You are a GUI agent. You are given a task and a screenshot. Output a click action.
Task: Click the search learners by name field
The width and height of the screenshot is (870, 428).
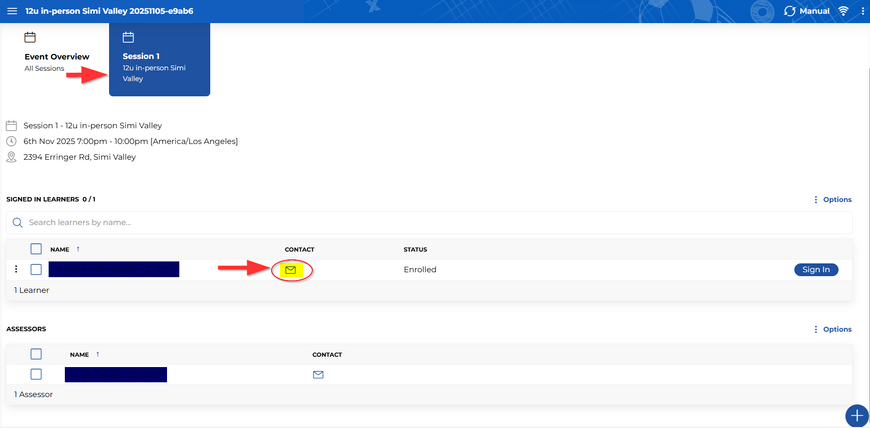430,222
